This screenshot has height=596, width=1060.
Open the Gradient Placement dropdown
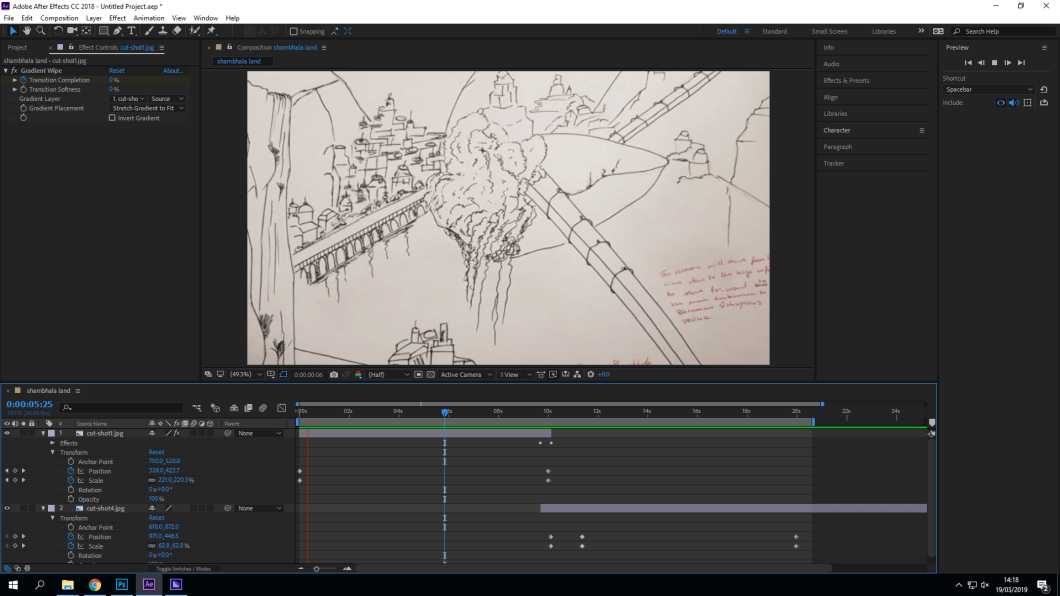(148, 108)
